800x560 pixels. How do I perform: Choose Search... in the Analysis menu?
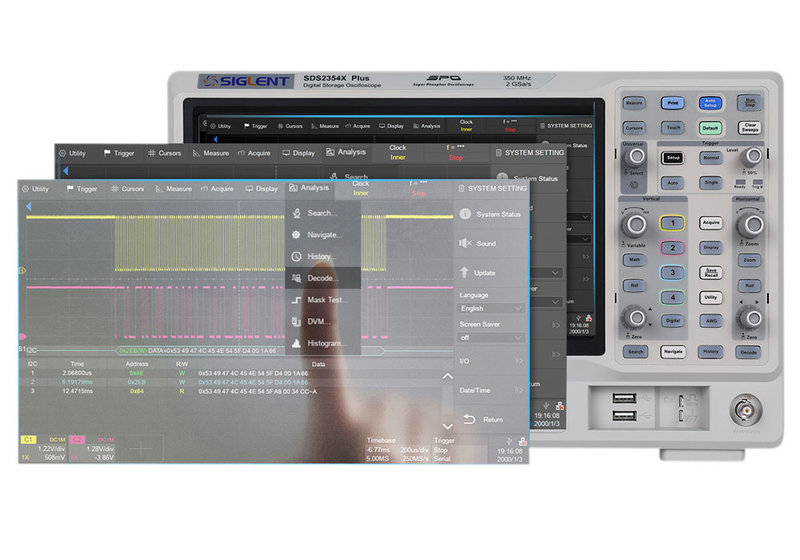323,213
